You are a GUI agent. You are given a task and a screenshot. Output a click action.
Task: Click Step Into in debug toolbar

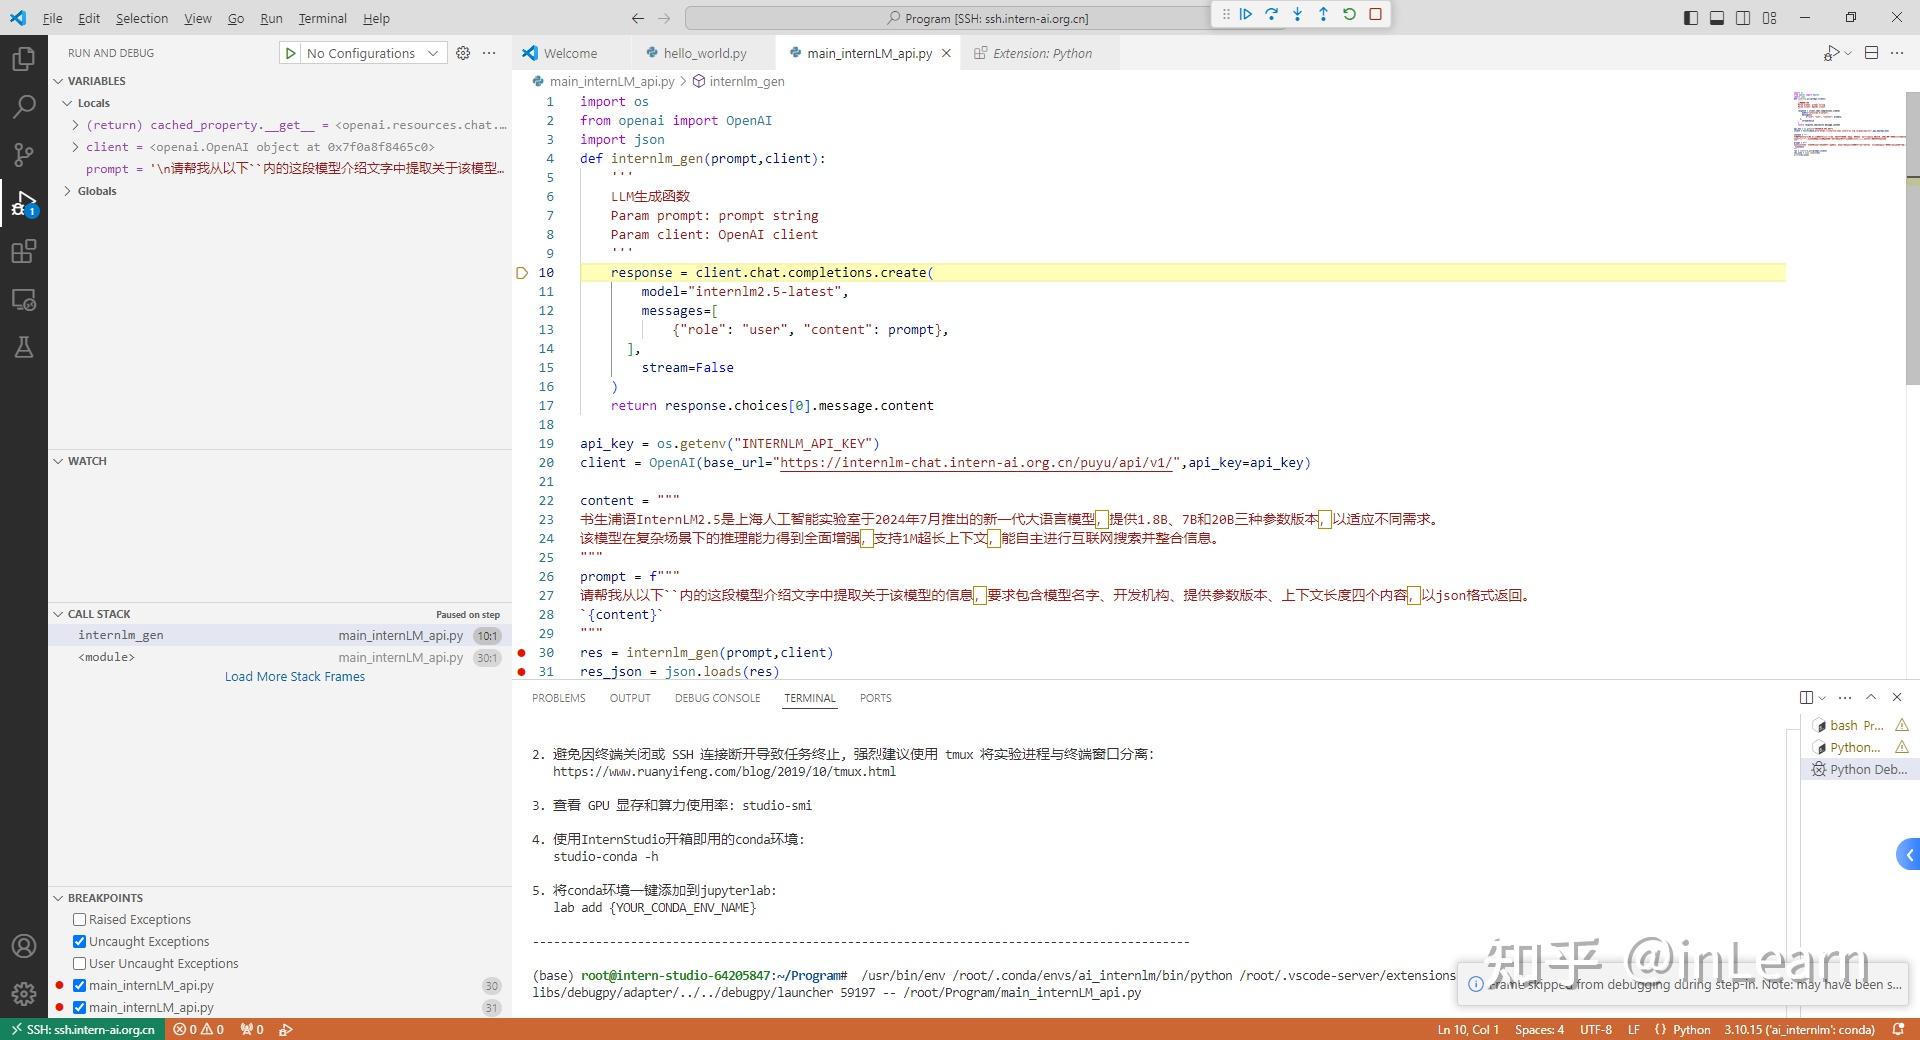coord(1297,14)
